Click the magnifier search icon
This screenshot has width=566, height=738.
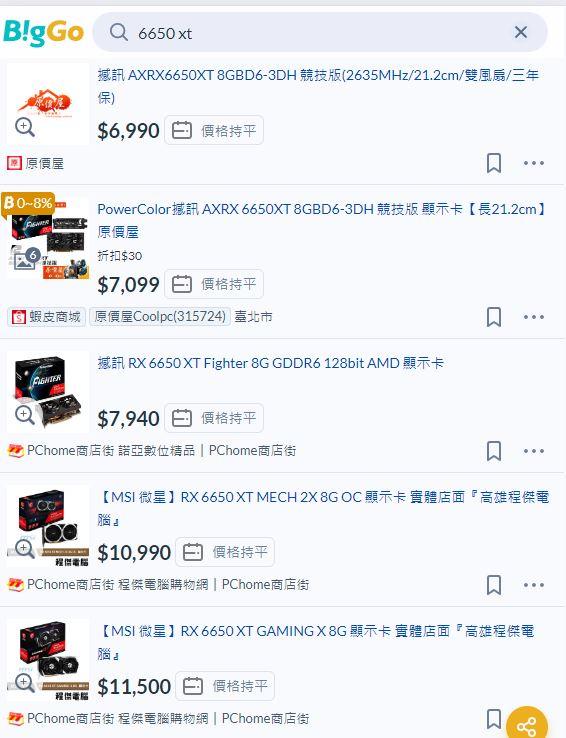[119, 32]
